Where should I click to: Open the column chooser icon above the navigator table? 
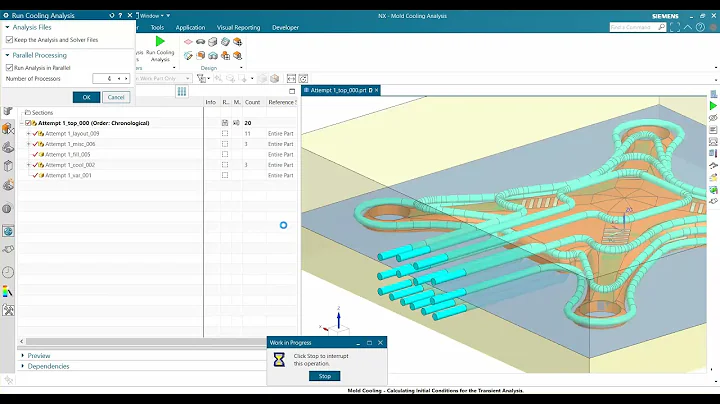click(x=182, y=91)
